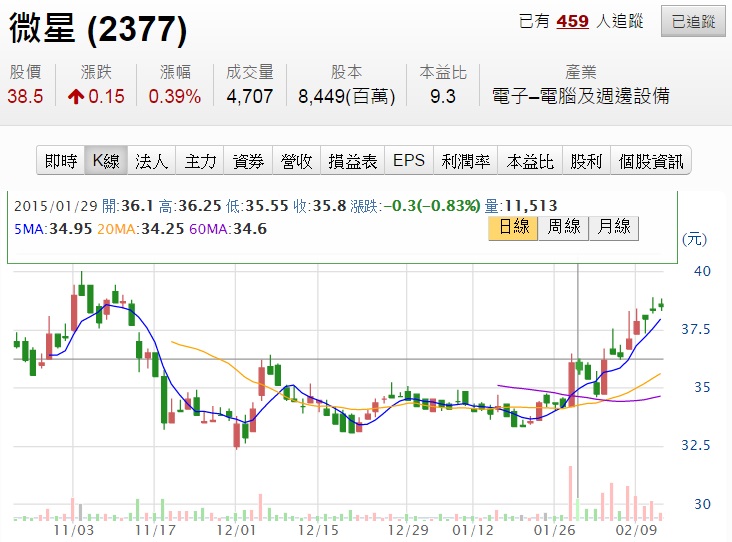Image resolution: width=732 pixels, height=542 pixels.
Task: Switch to the 本益比 tab
Action: [x=530, y=161]
